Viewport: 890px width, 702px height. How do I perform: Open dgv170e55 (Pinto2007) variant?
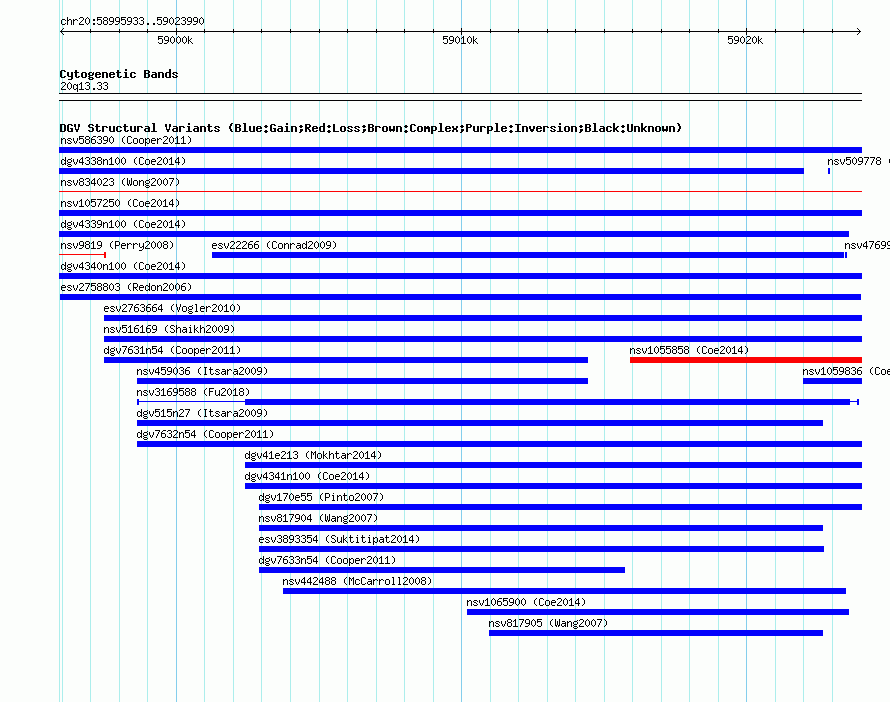(560, 507)
